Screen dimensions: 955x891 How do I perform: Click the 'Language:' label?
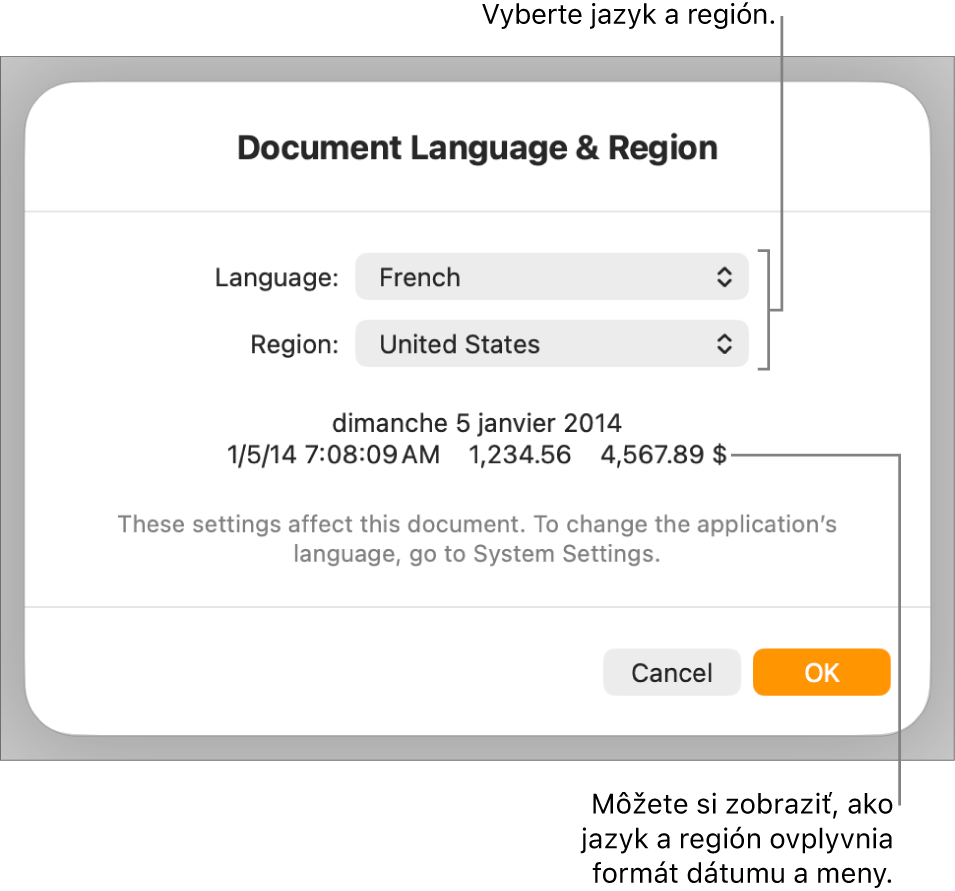(x=277, y=278)
